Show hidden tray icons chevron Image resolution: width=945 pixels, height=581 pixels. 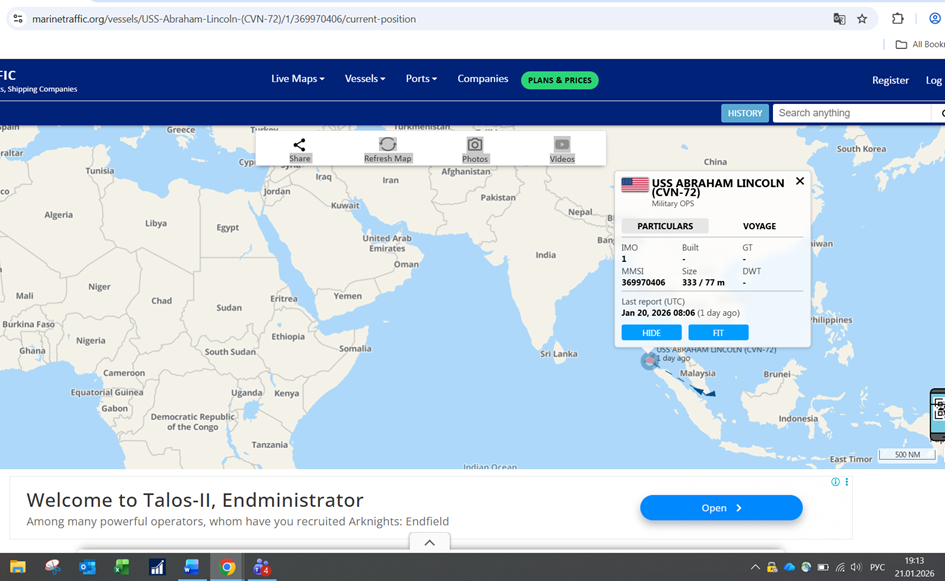tap(755, 567)
